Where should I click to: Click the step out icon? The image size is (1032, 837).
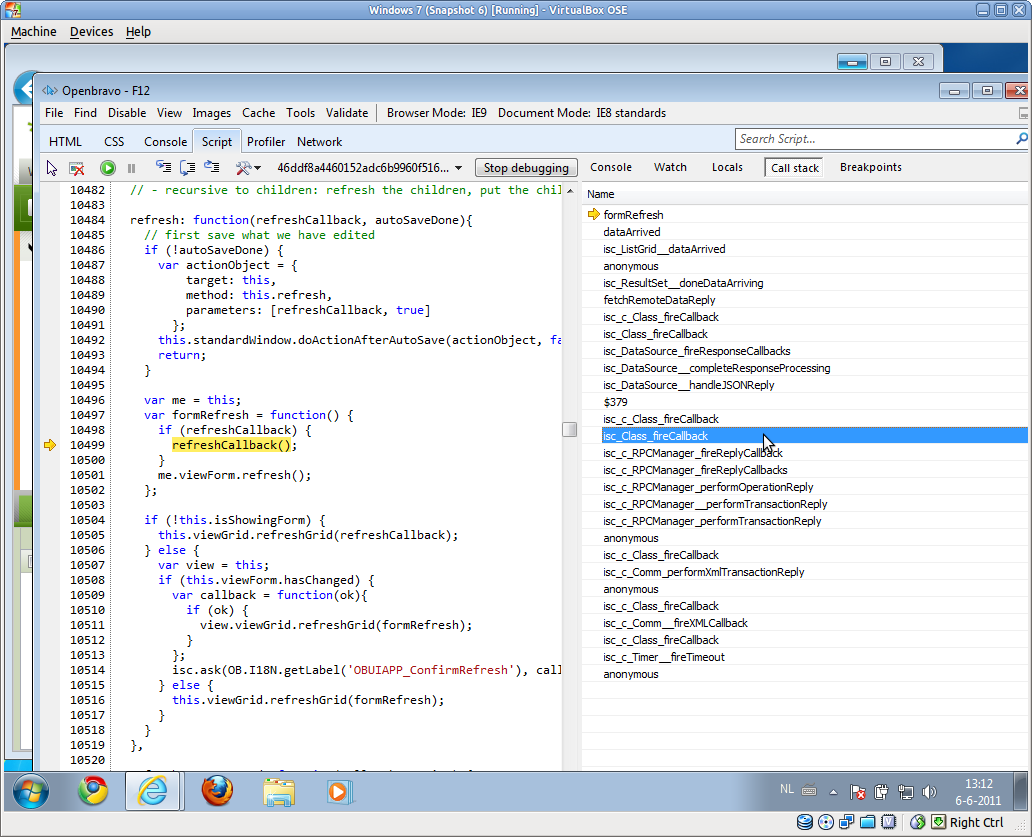(211, 168)
